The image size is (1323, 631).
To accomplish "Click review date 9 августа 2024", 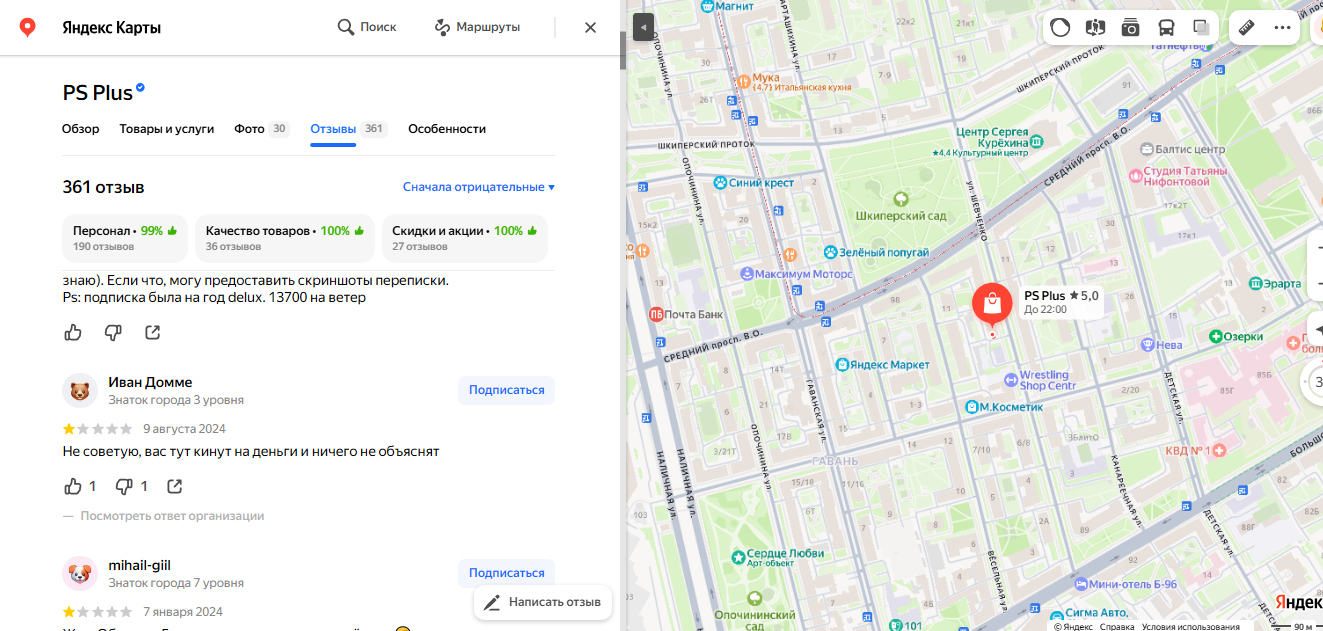I will pos(184,429).
